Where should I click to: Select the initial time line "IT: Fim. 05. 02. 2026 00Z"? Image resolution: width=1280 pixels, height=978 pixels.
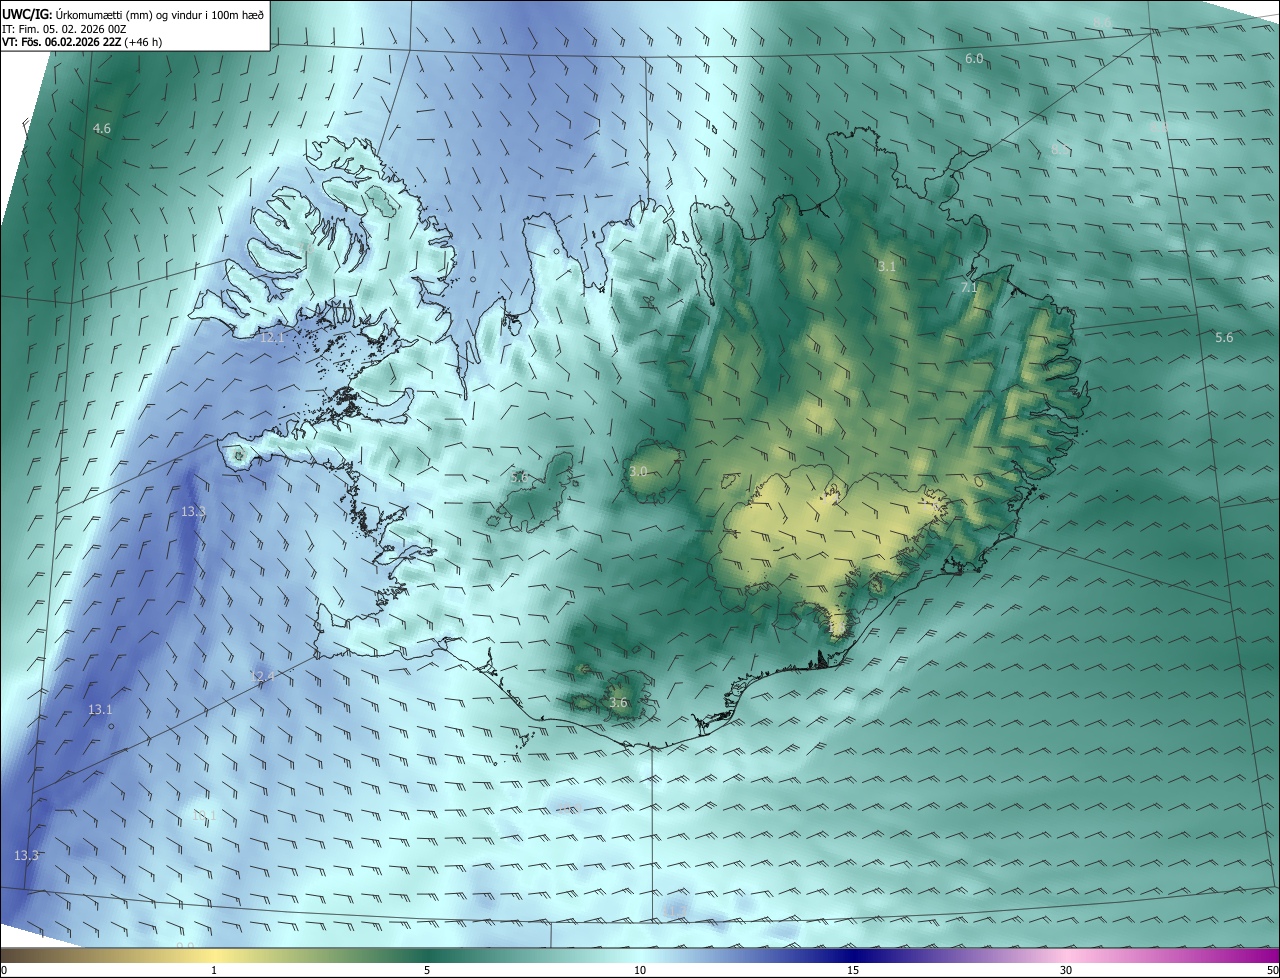64,28
